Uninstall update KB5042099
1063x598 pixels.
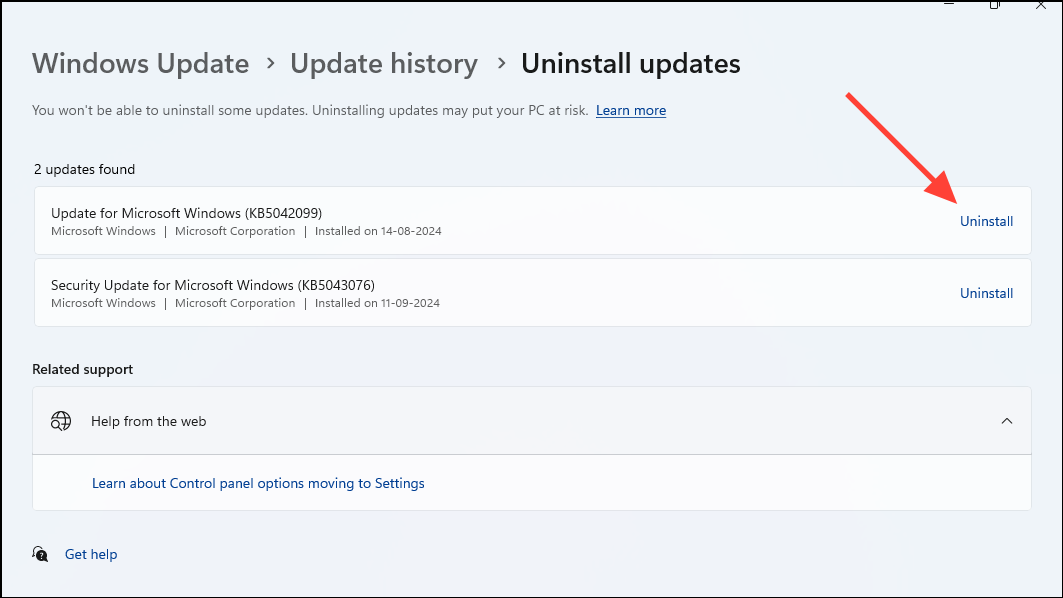pos(986,221)
